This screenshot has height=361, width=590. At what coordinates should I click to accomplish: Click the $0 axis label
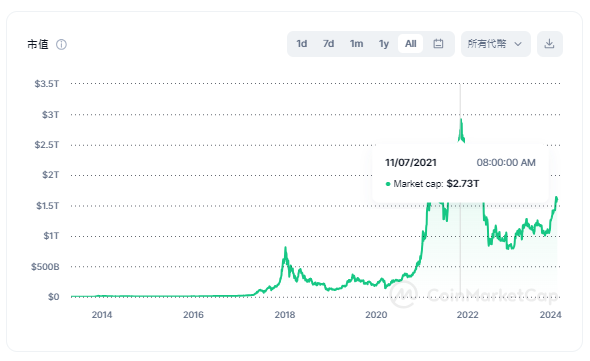(53, 297)
